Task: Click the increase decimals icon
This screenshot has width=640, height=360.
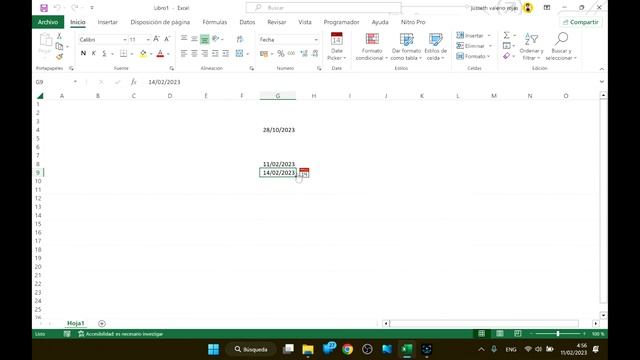Action: point(304,53)
